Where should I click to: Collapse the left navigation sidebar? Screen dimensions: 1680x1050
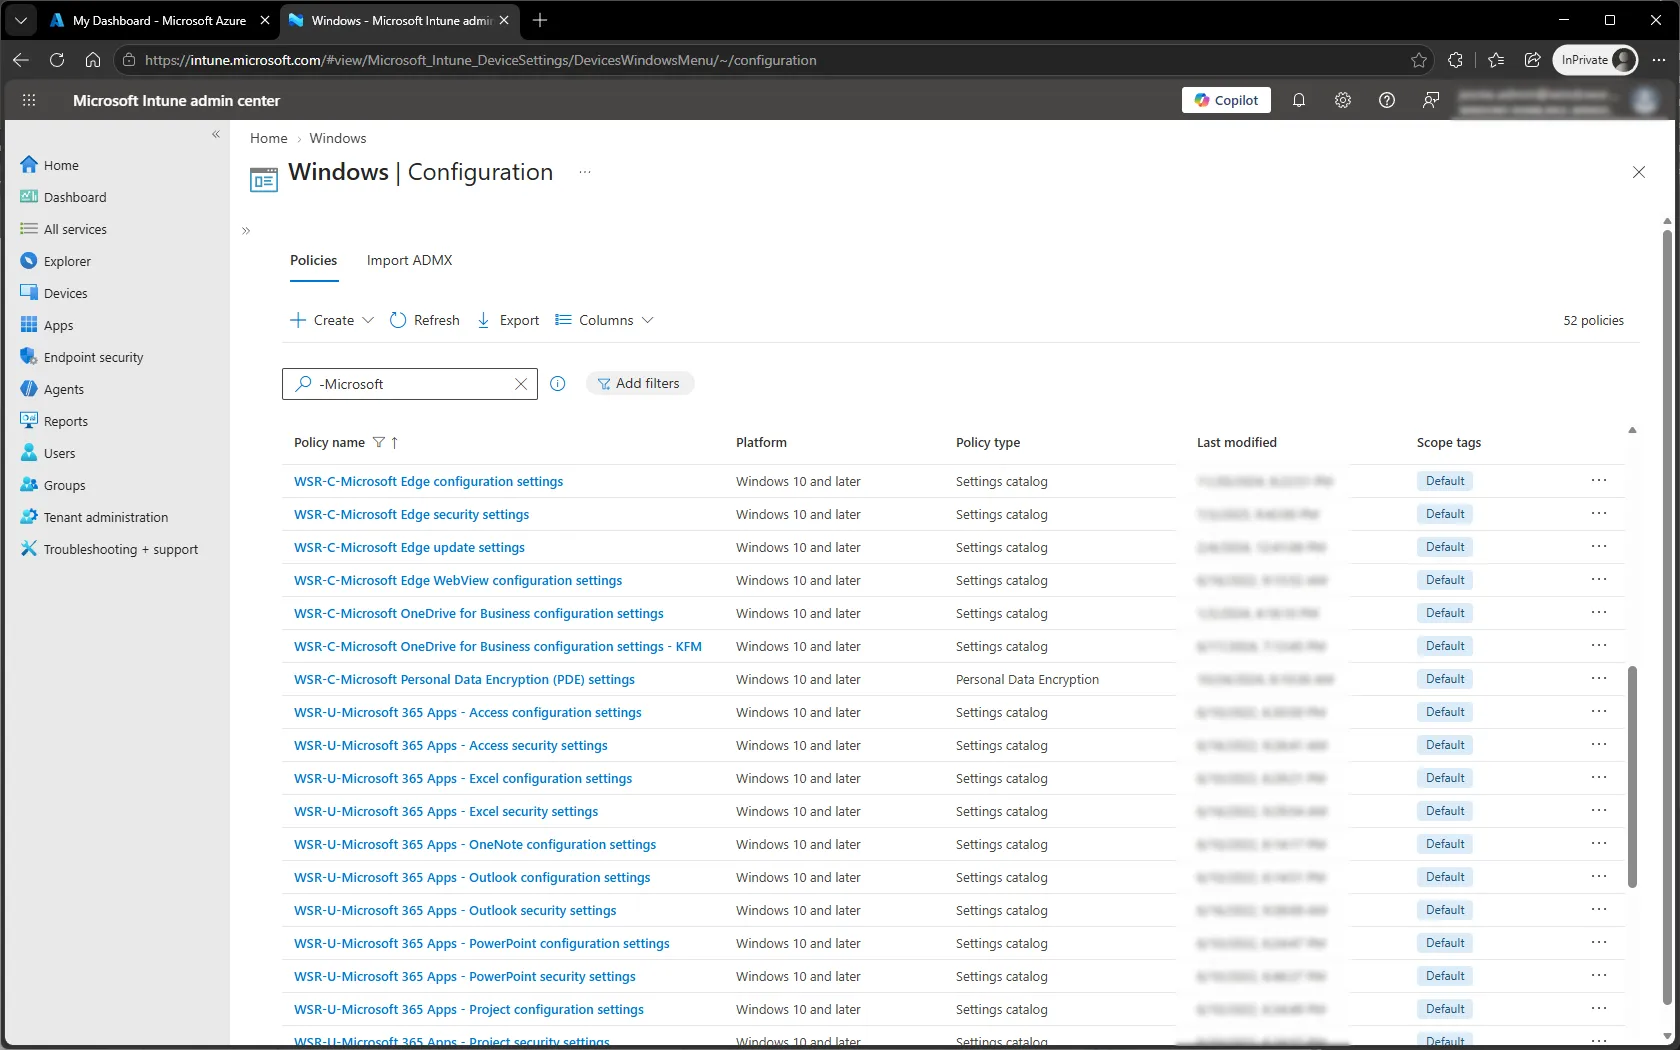[216, 134]
